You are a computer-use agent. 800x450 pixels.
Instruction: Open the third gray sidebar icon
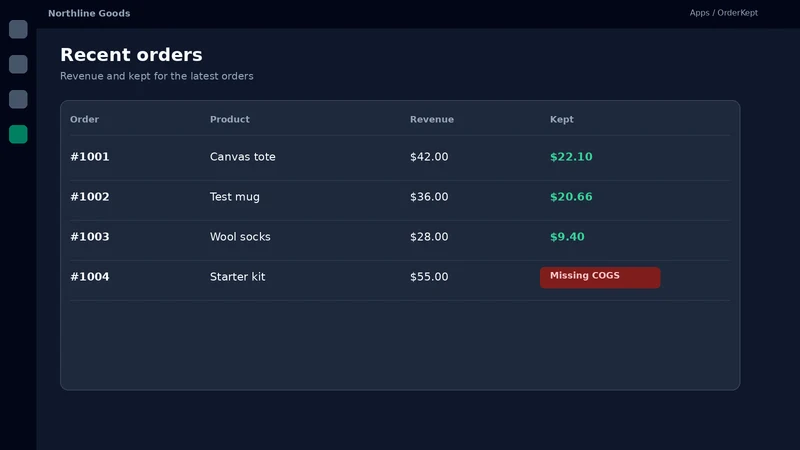(x=18, y=99)
